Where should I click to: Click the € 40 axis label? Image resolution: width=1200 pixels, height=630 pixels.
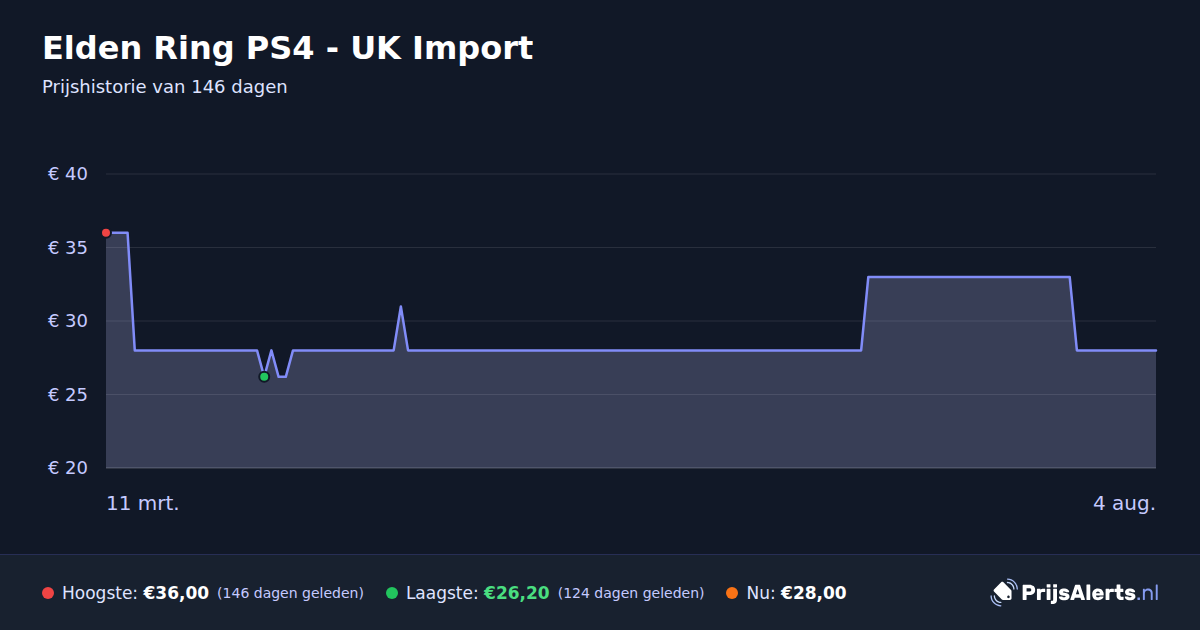click(x=68, y=174)
